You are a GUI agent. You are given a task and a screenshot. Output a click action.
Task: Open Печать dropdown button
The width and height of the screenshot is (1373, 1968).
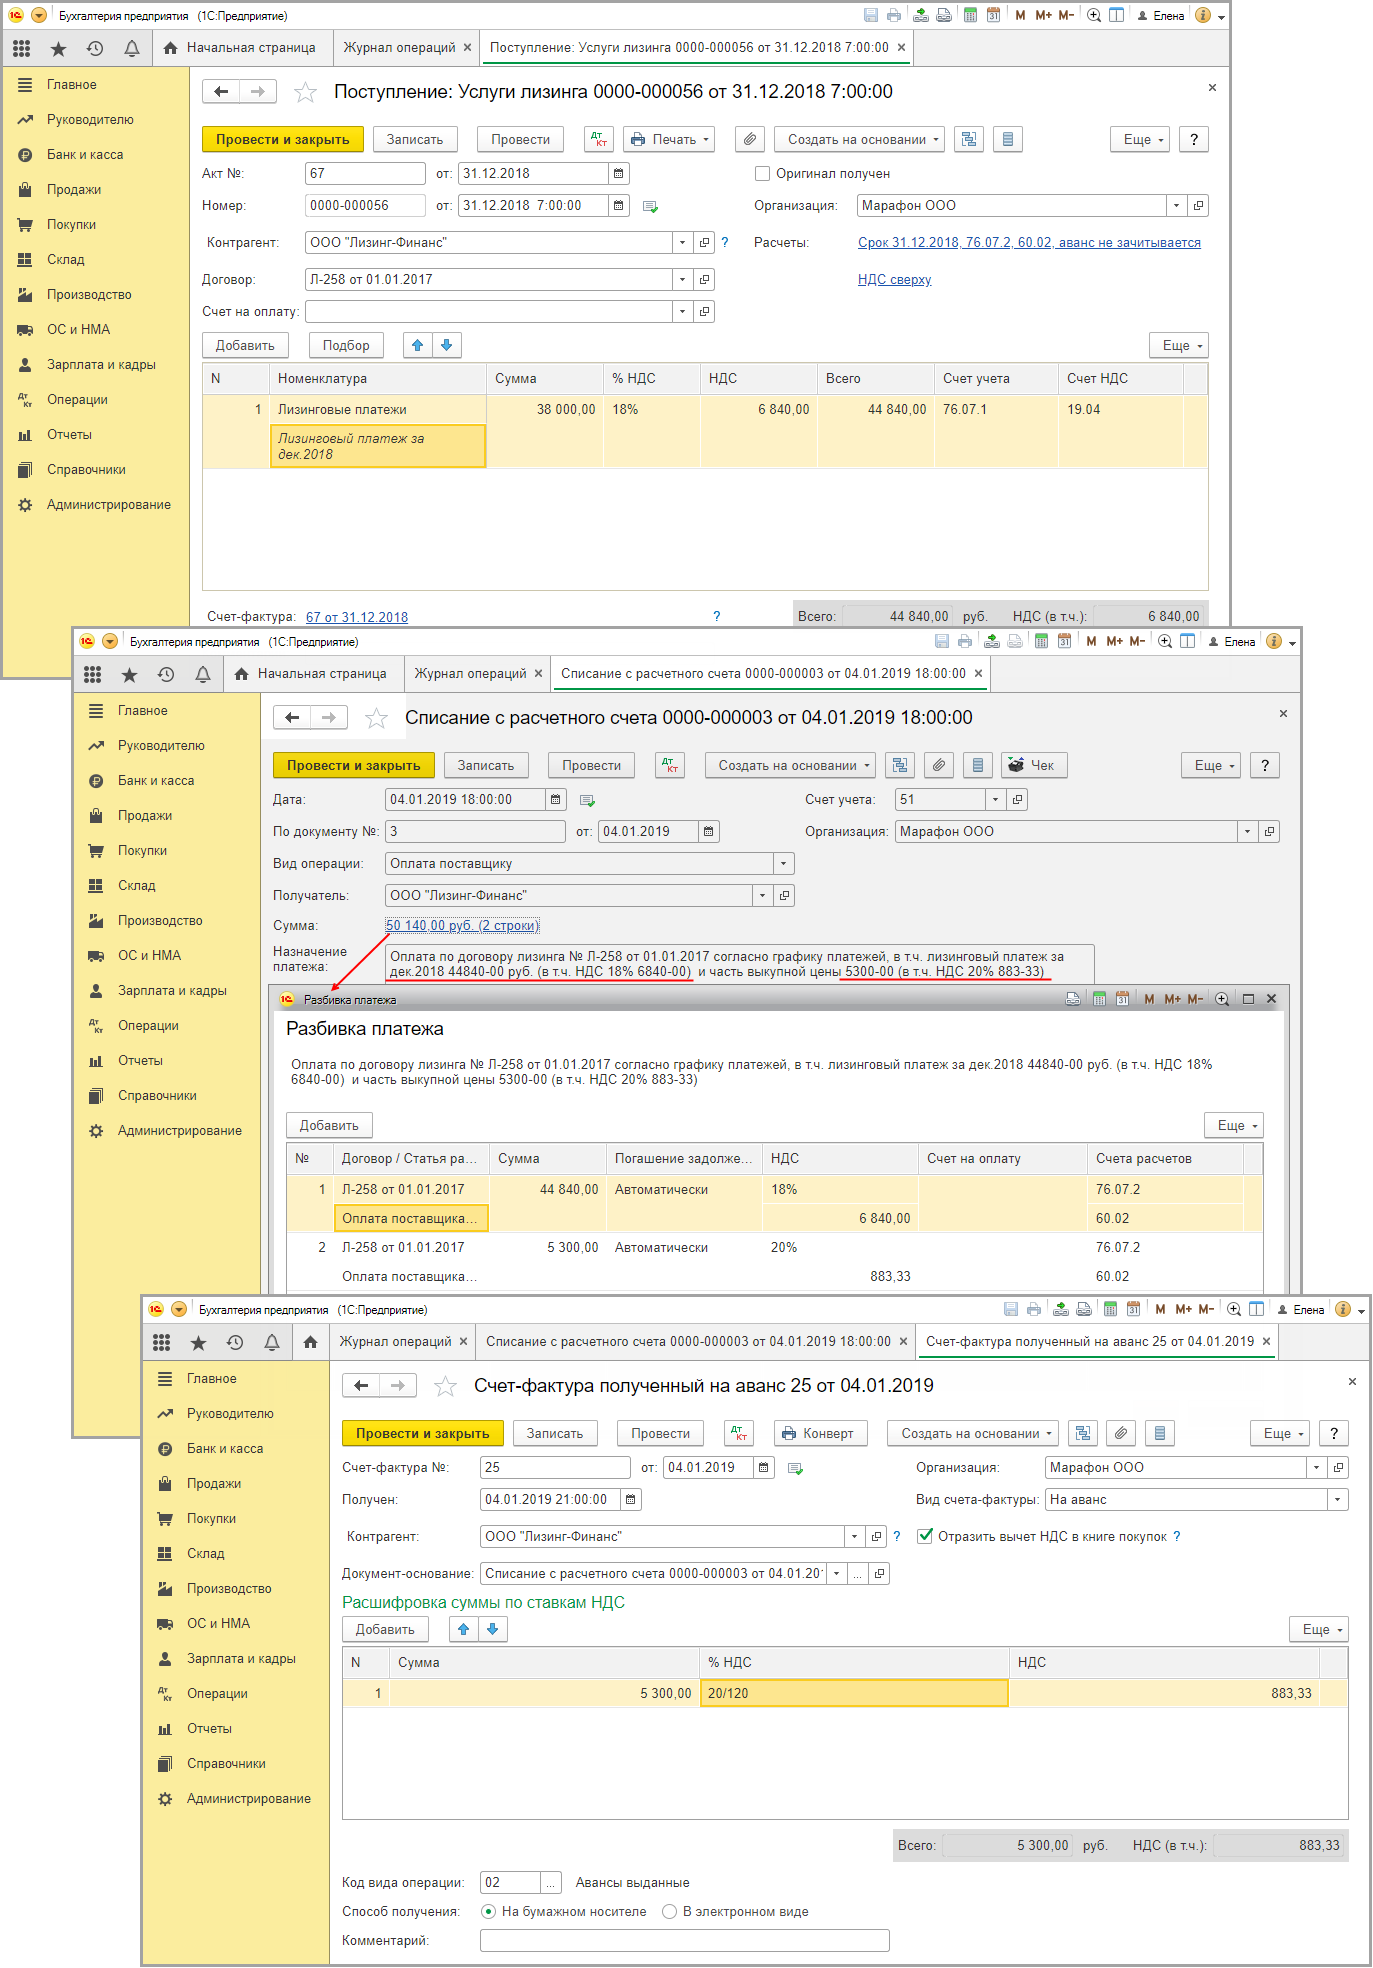pyautogui.click(x=669, y=140)
